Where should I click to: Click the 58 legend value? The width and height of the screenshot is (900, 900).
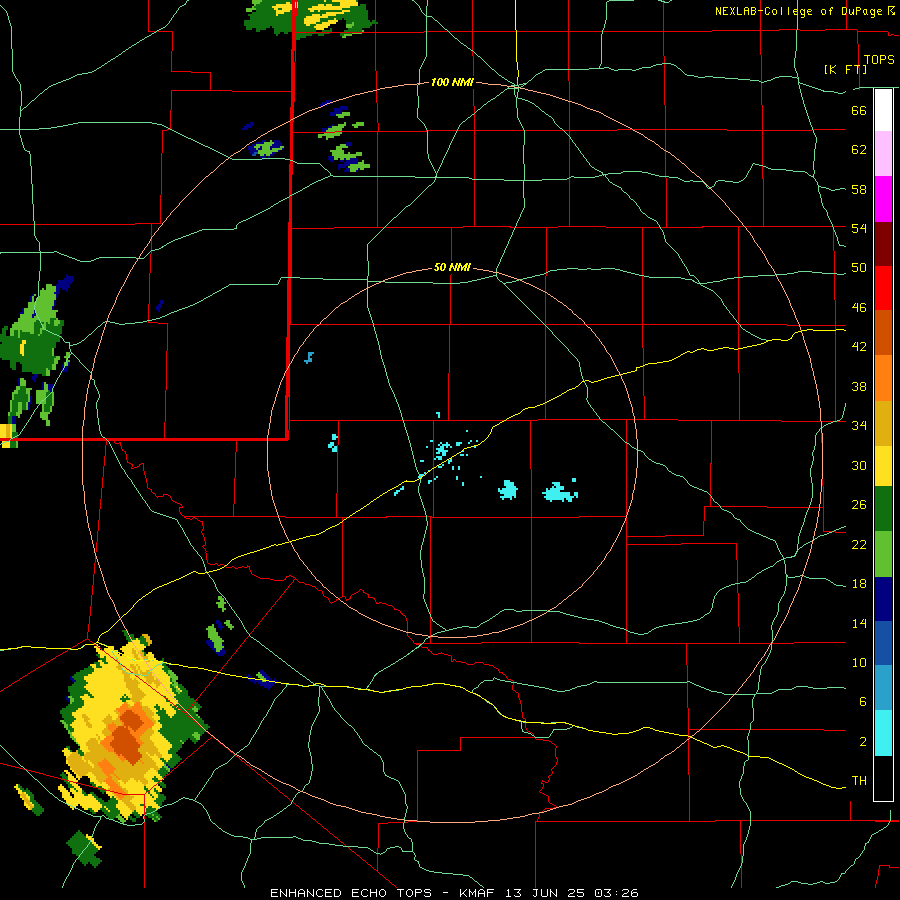coord(859,189)
